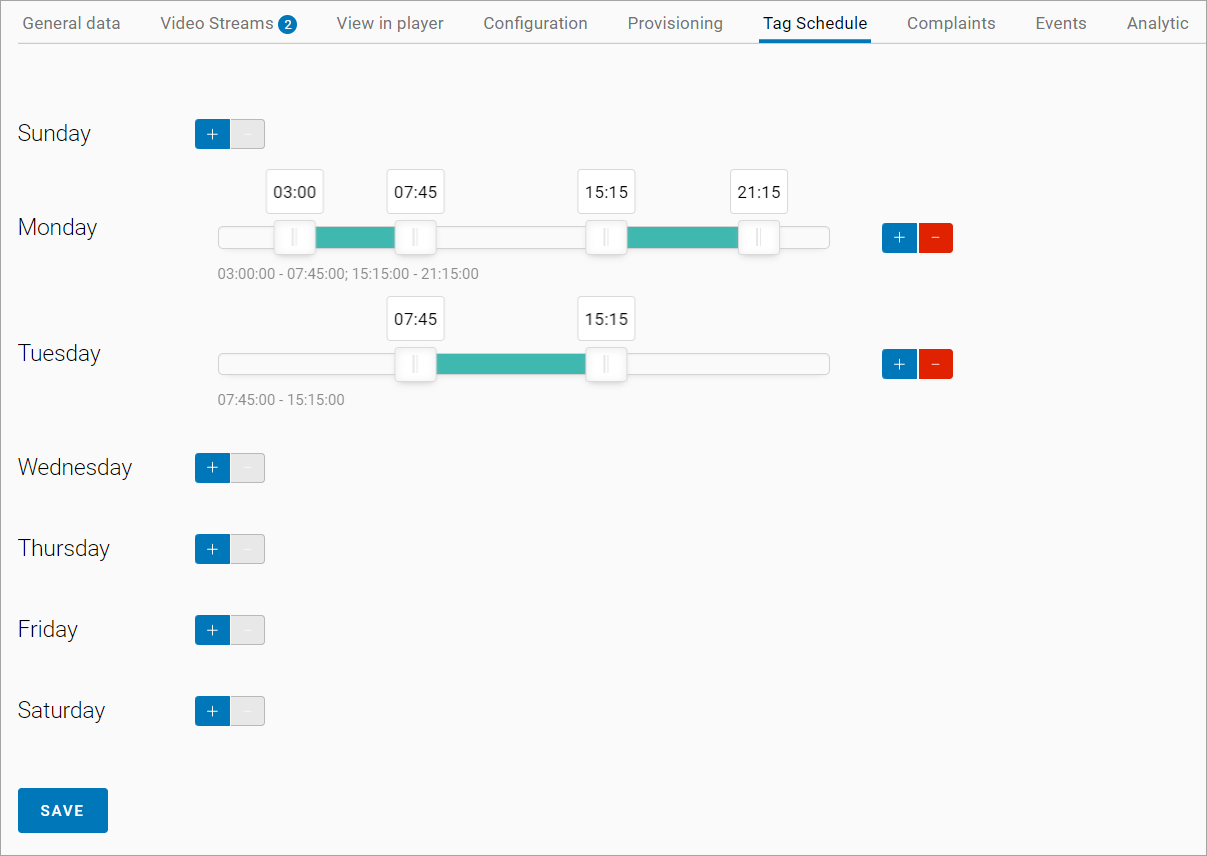Screen dimensions: 1207x856
Task: Click Monday's 15:15 time tooltip
Action: (x=606, y=192)
